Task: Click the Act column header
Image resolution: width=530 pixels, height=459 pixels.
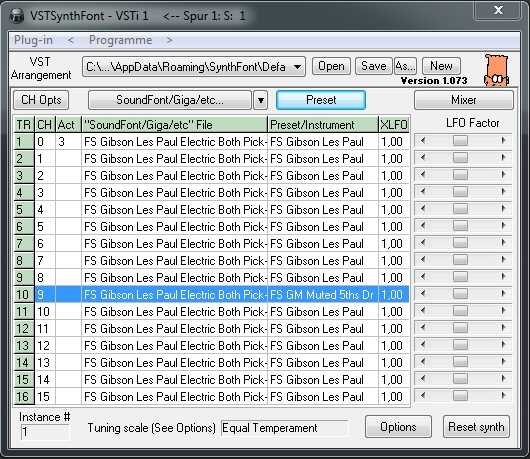Action: [x=68, y=125]
